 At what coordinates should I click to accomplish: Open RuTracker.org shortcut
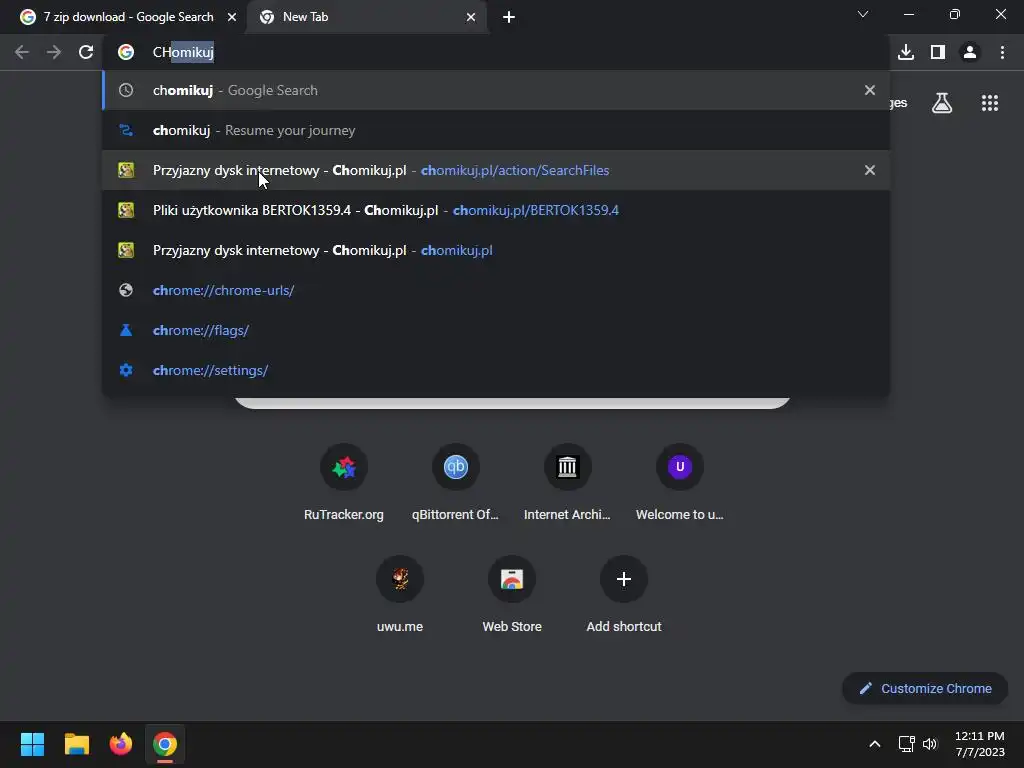click(344, 483)
